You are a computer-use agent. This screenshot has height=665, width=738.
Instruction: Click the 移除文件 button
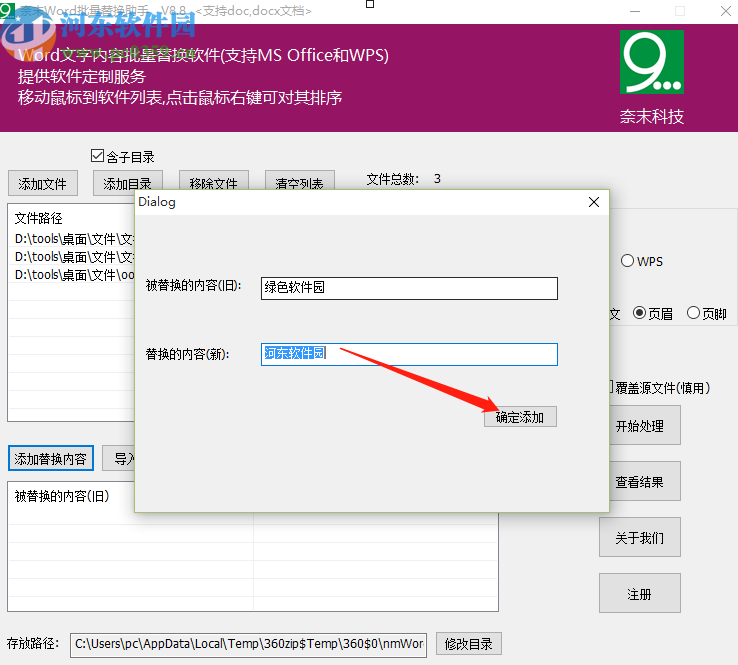click(214, 181)
